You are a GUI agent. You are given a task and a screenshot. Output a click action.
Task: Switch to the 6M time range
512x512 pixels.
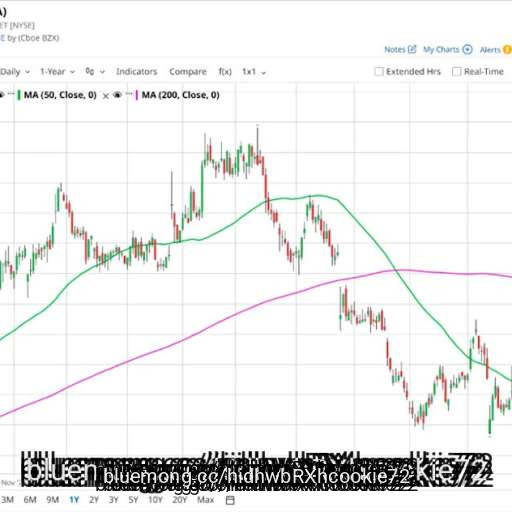30,500
